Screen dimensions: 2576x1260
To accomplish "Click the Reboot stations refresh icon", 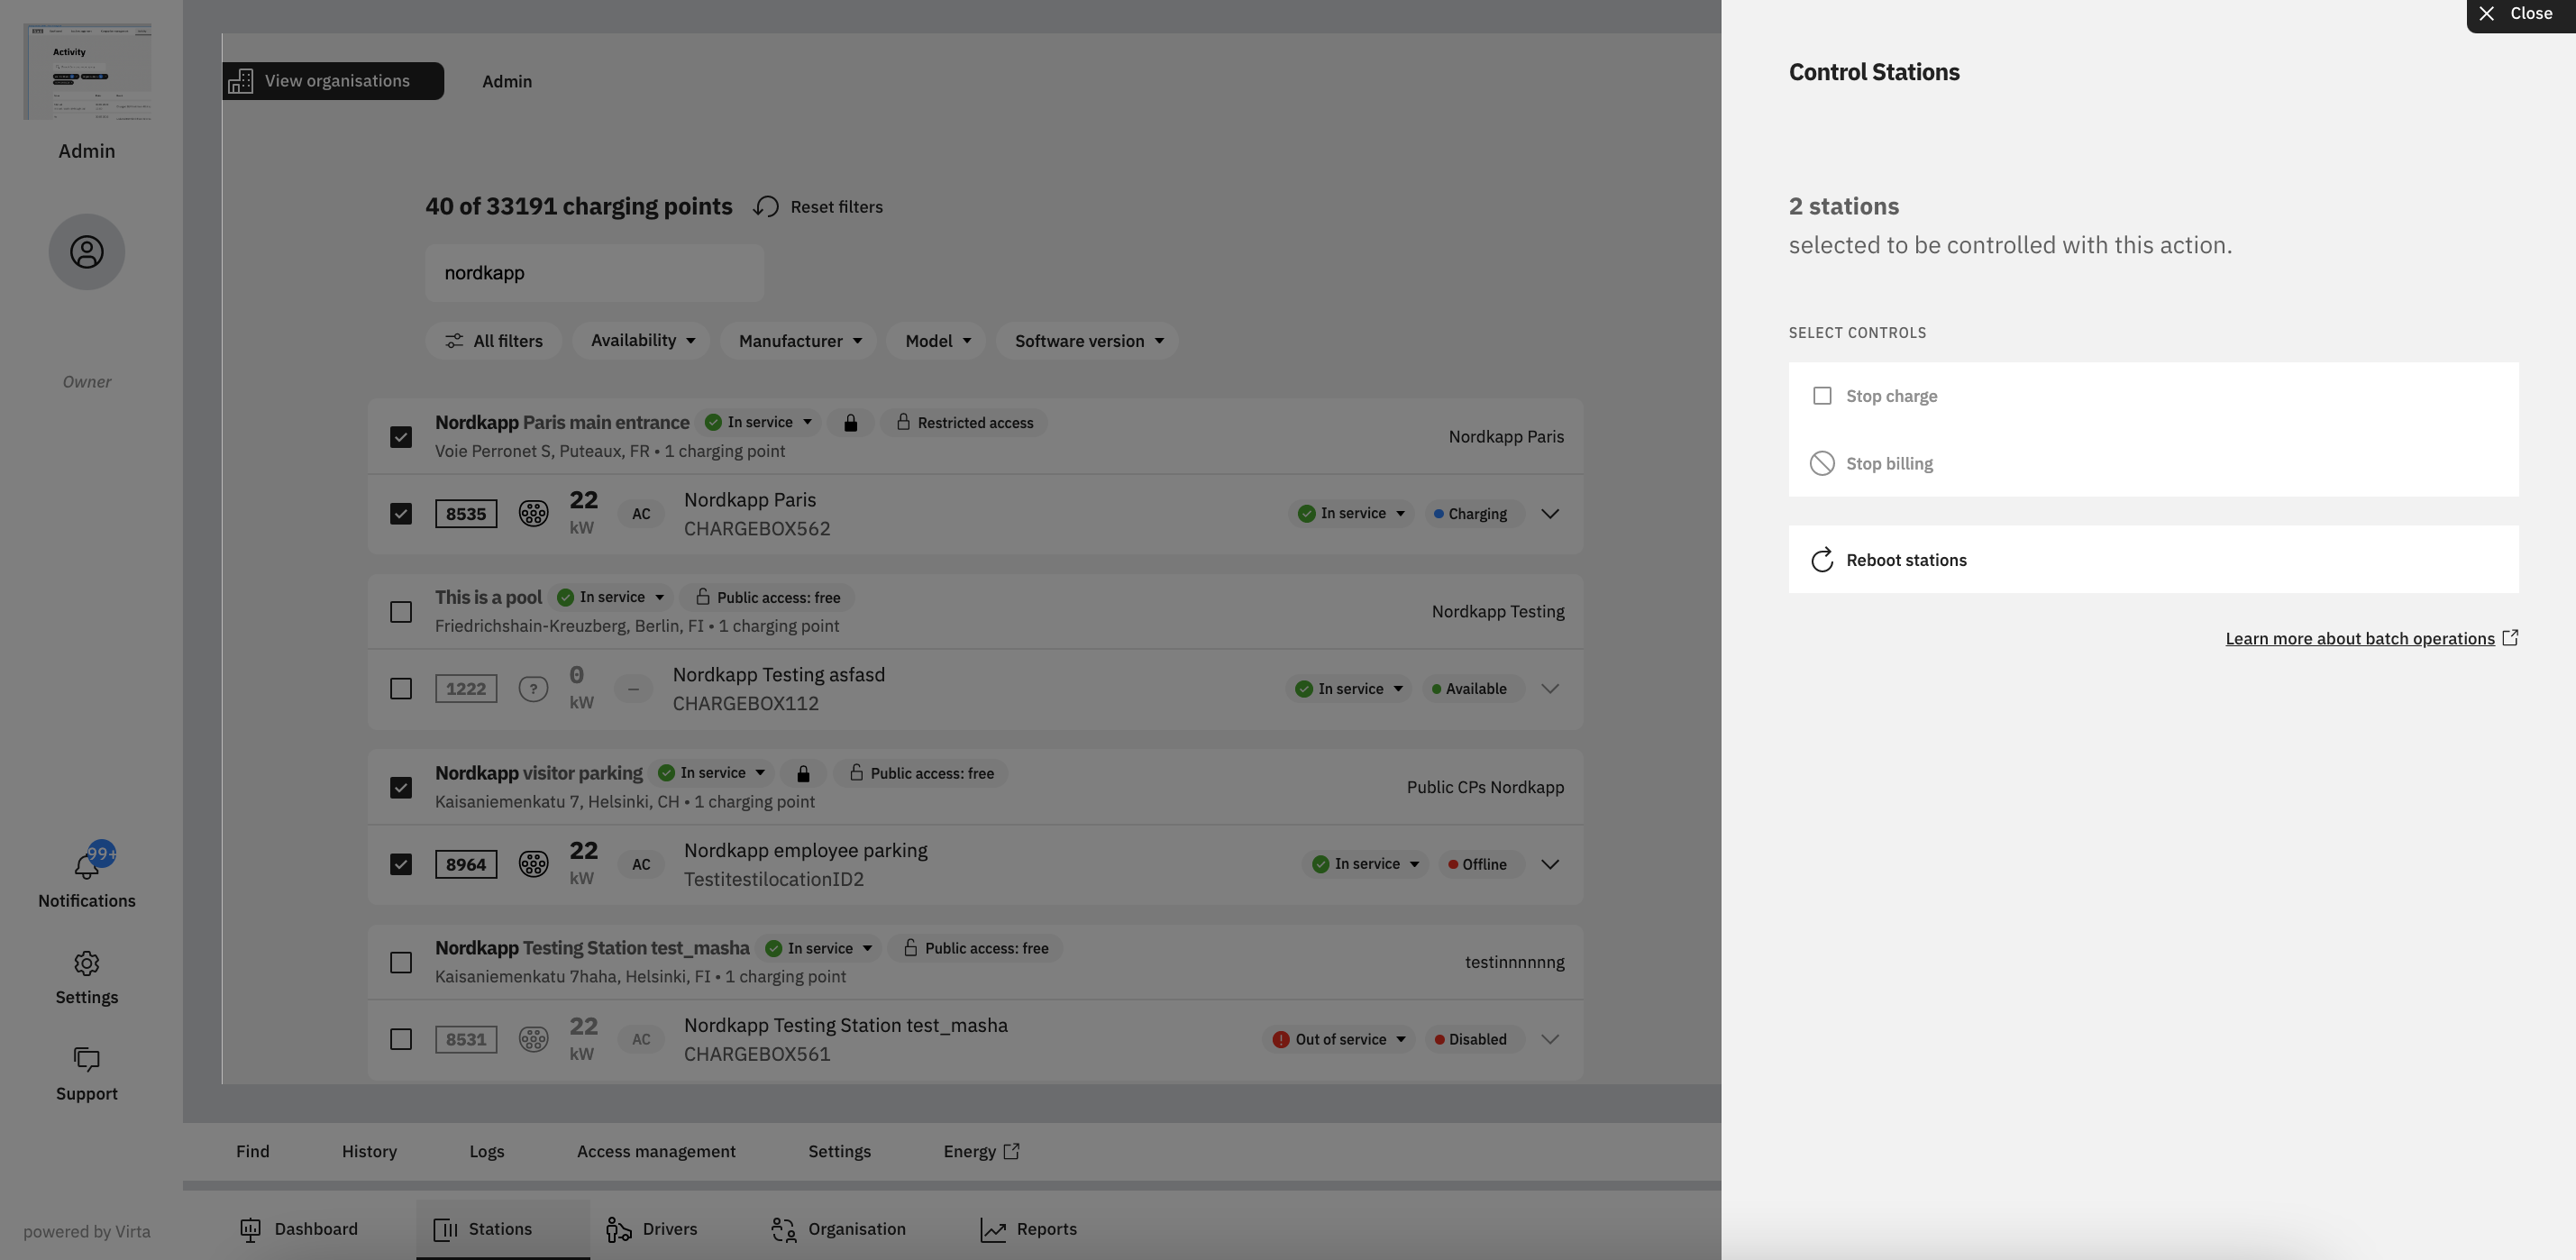I will click(1822, 560).
